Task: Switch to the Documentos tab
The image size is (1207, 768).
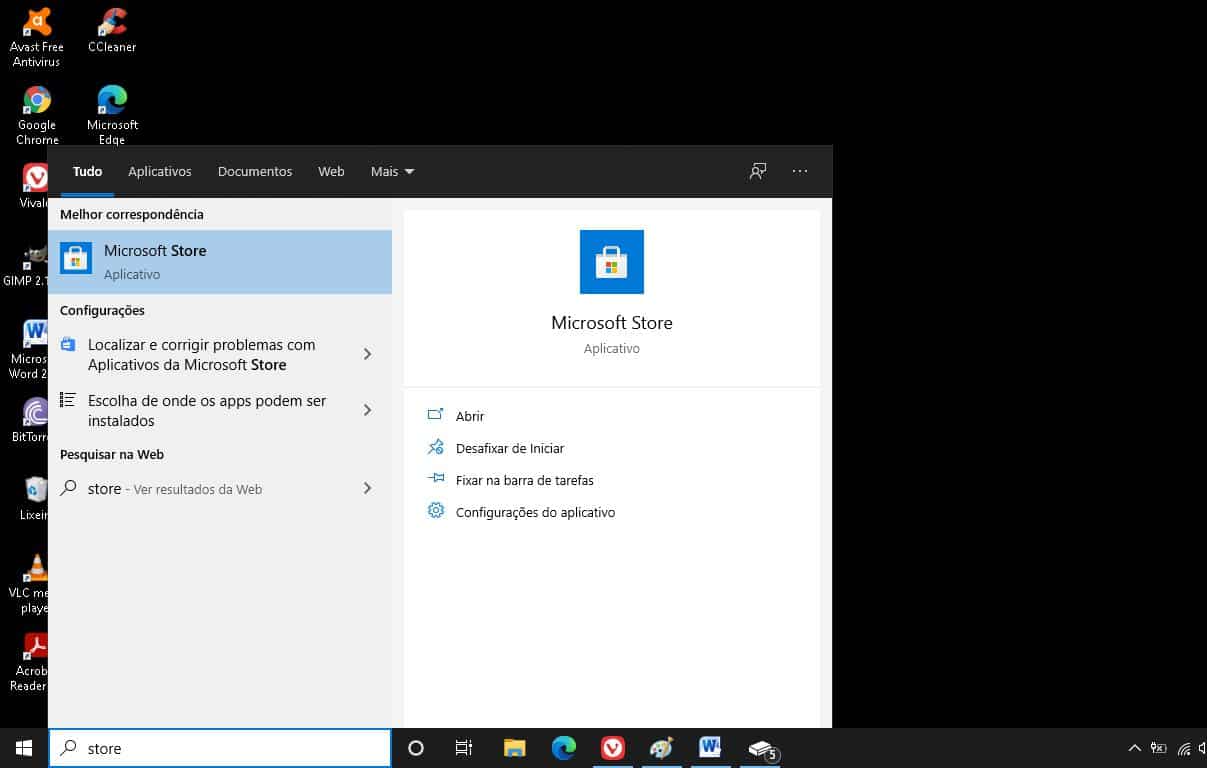Action: 255,171
